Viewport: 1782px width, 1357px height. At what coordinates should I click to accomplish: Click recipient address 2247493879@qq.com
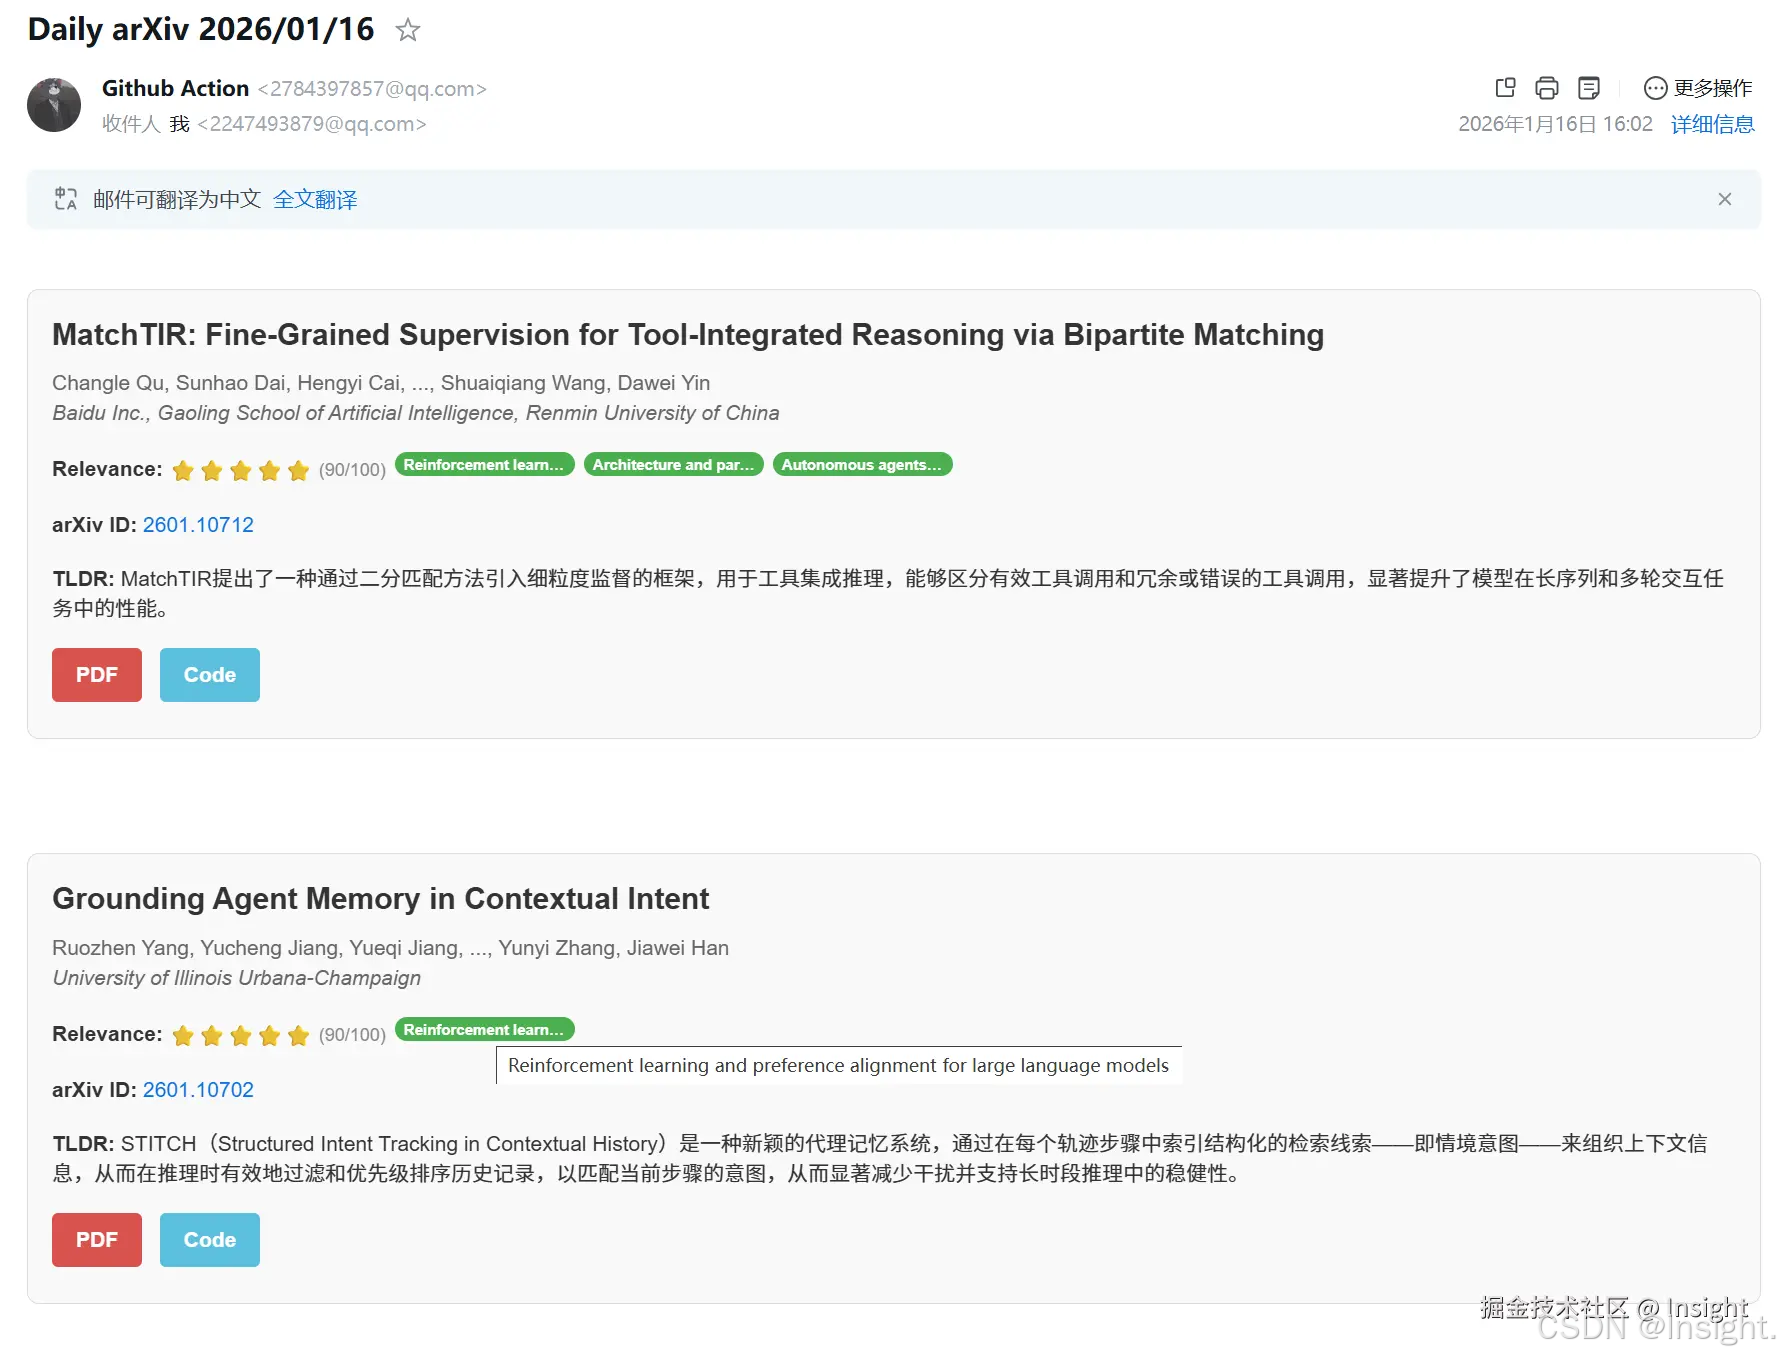pyautogui.click(x=312, y=124)
